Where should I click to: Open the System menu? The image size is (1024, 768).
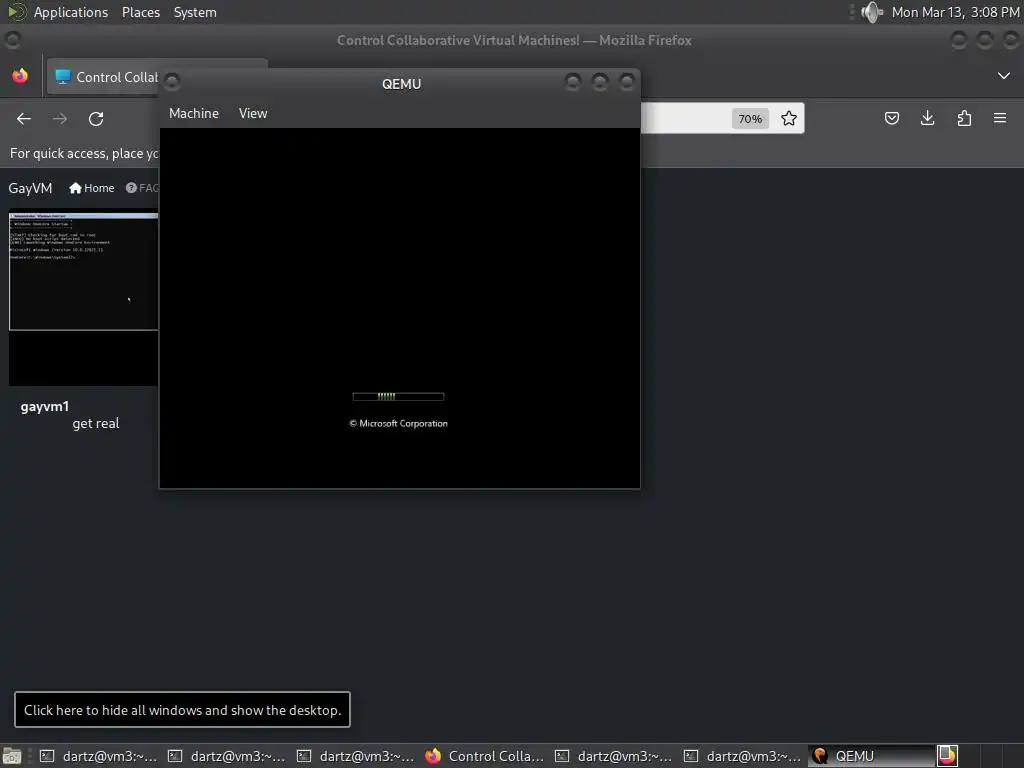(195, 12)
